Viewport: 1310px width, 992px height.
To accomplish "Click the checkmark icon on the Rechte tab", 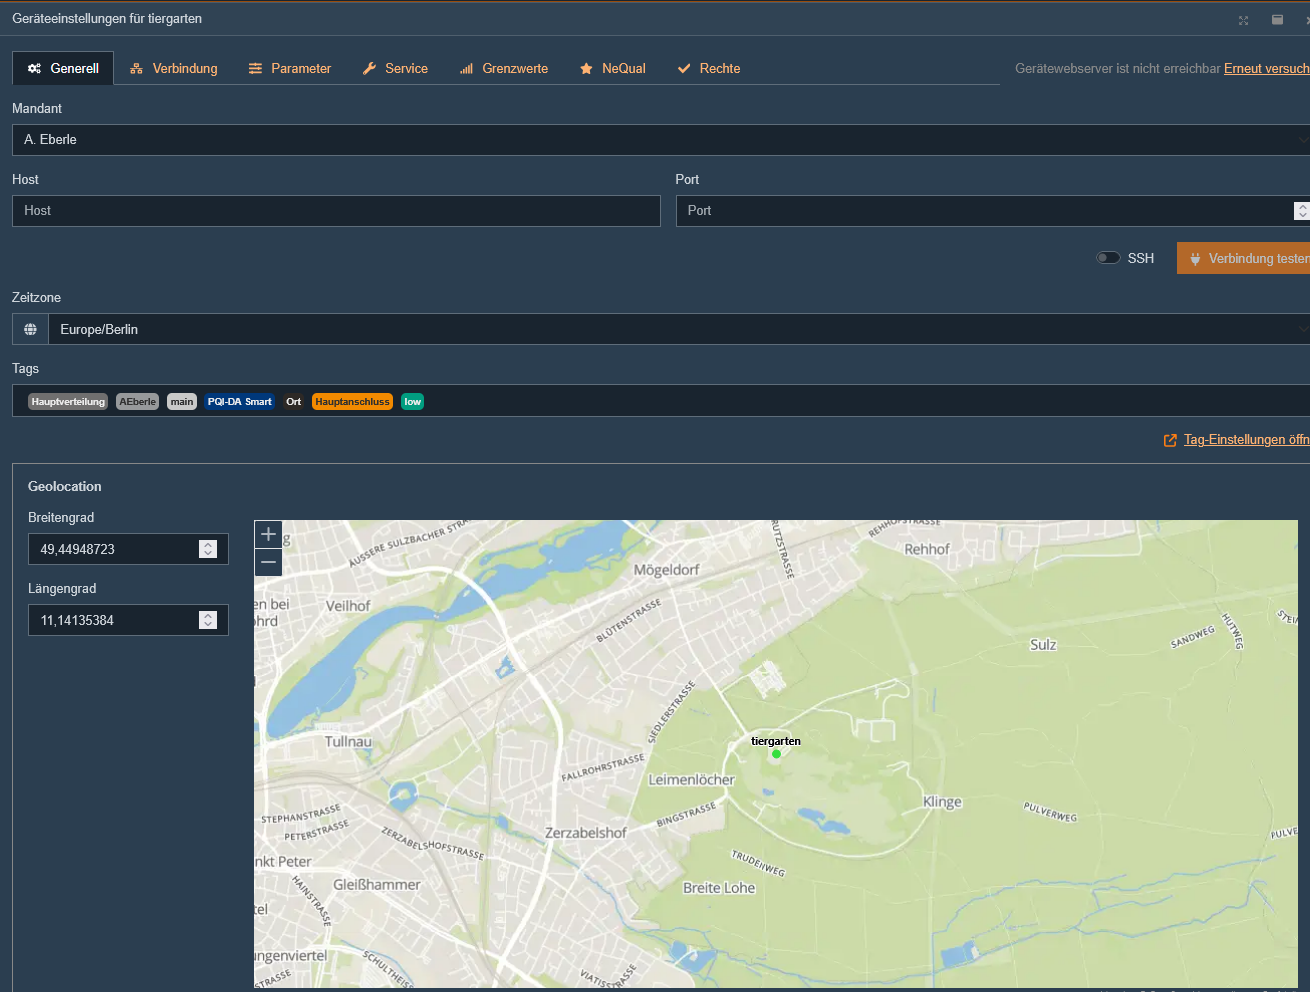I will coord(684,68).
